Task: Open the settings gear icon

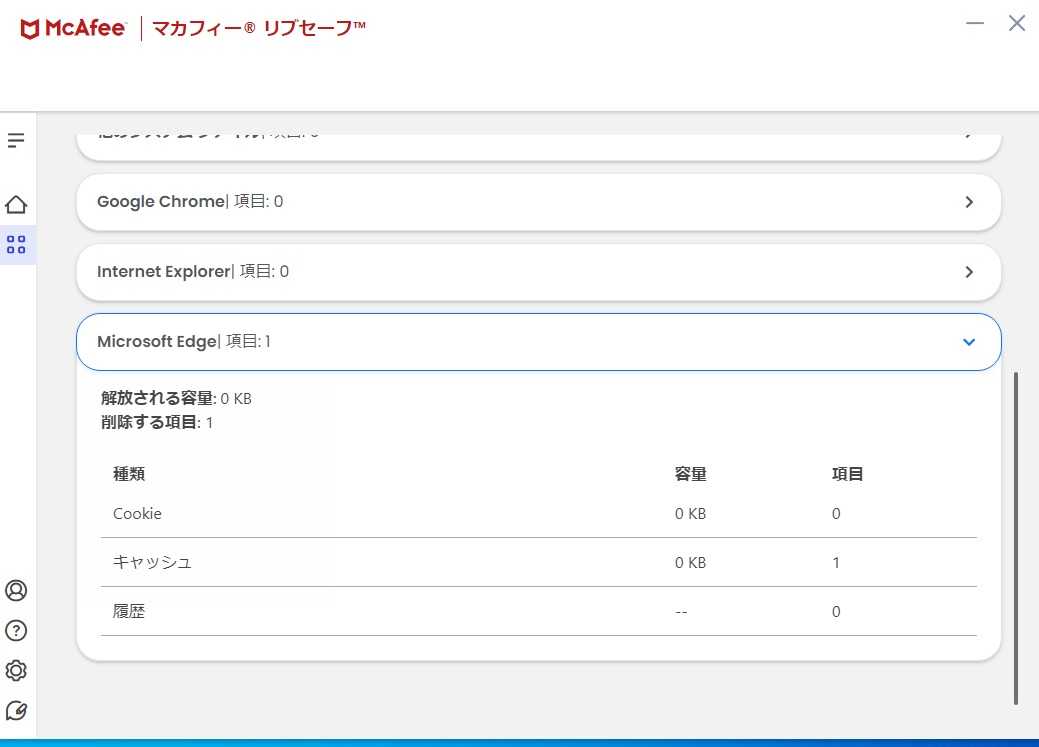Action: tap(16, 670)
